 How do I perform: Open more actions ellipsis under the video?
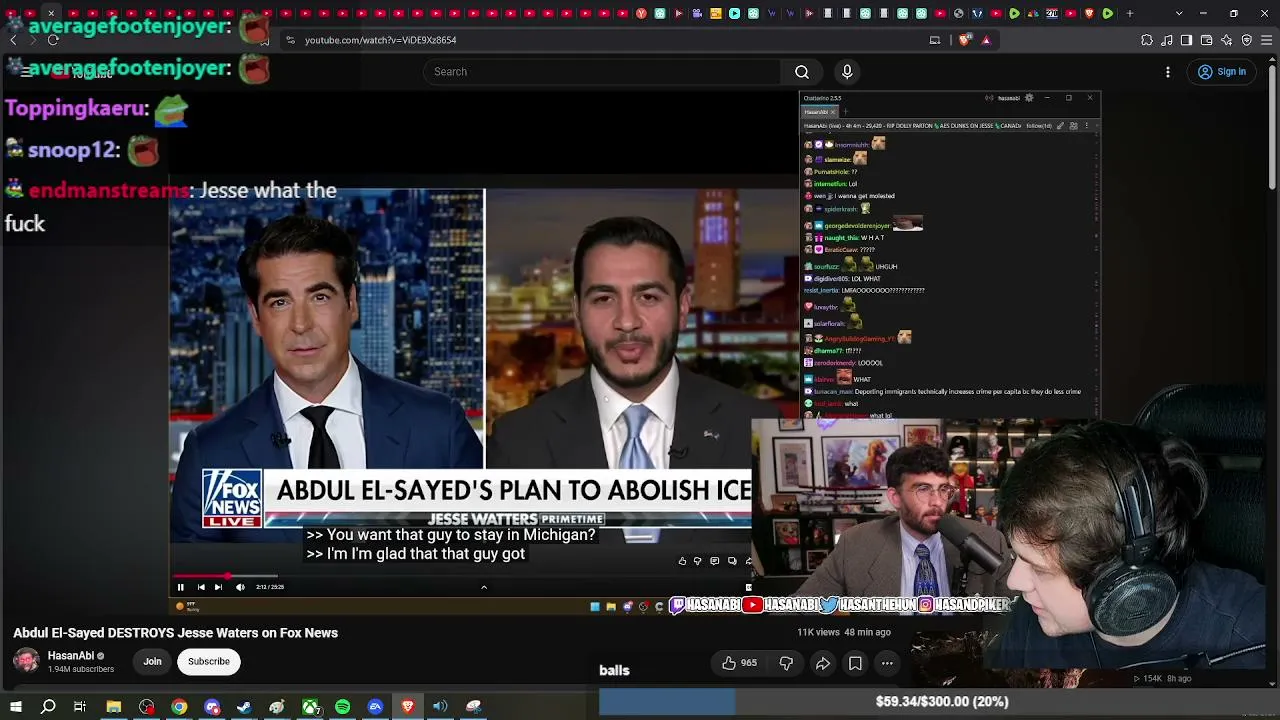pos(887,663)
